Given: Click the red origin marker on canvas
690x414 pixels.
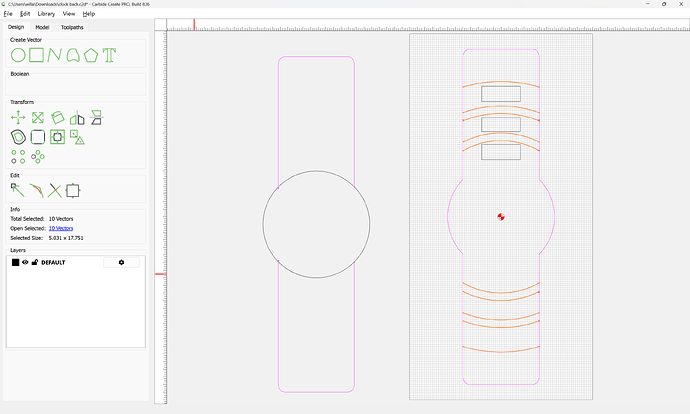Looking at the screenshot, I should (501, 215).
